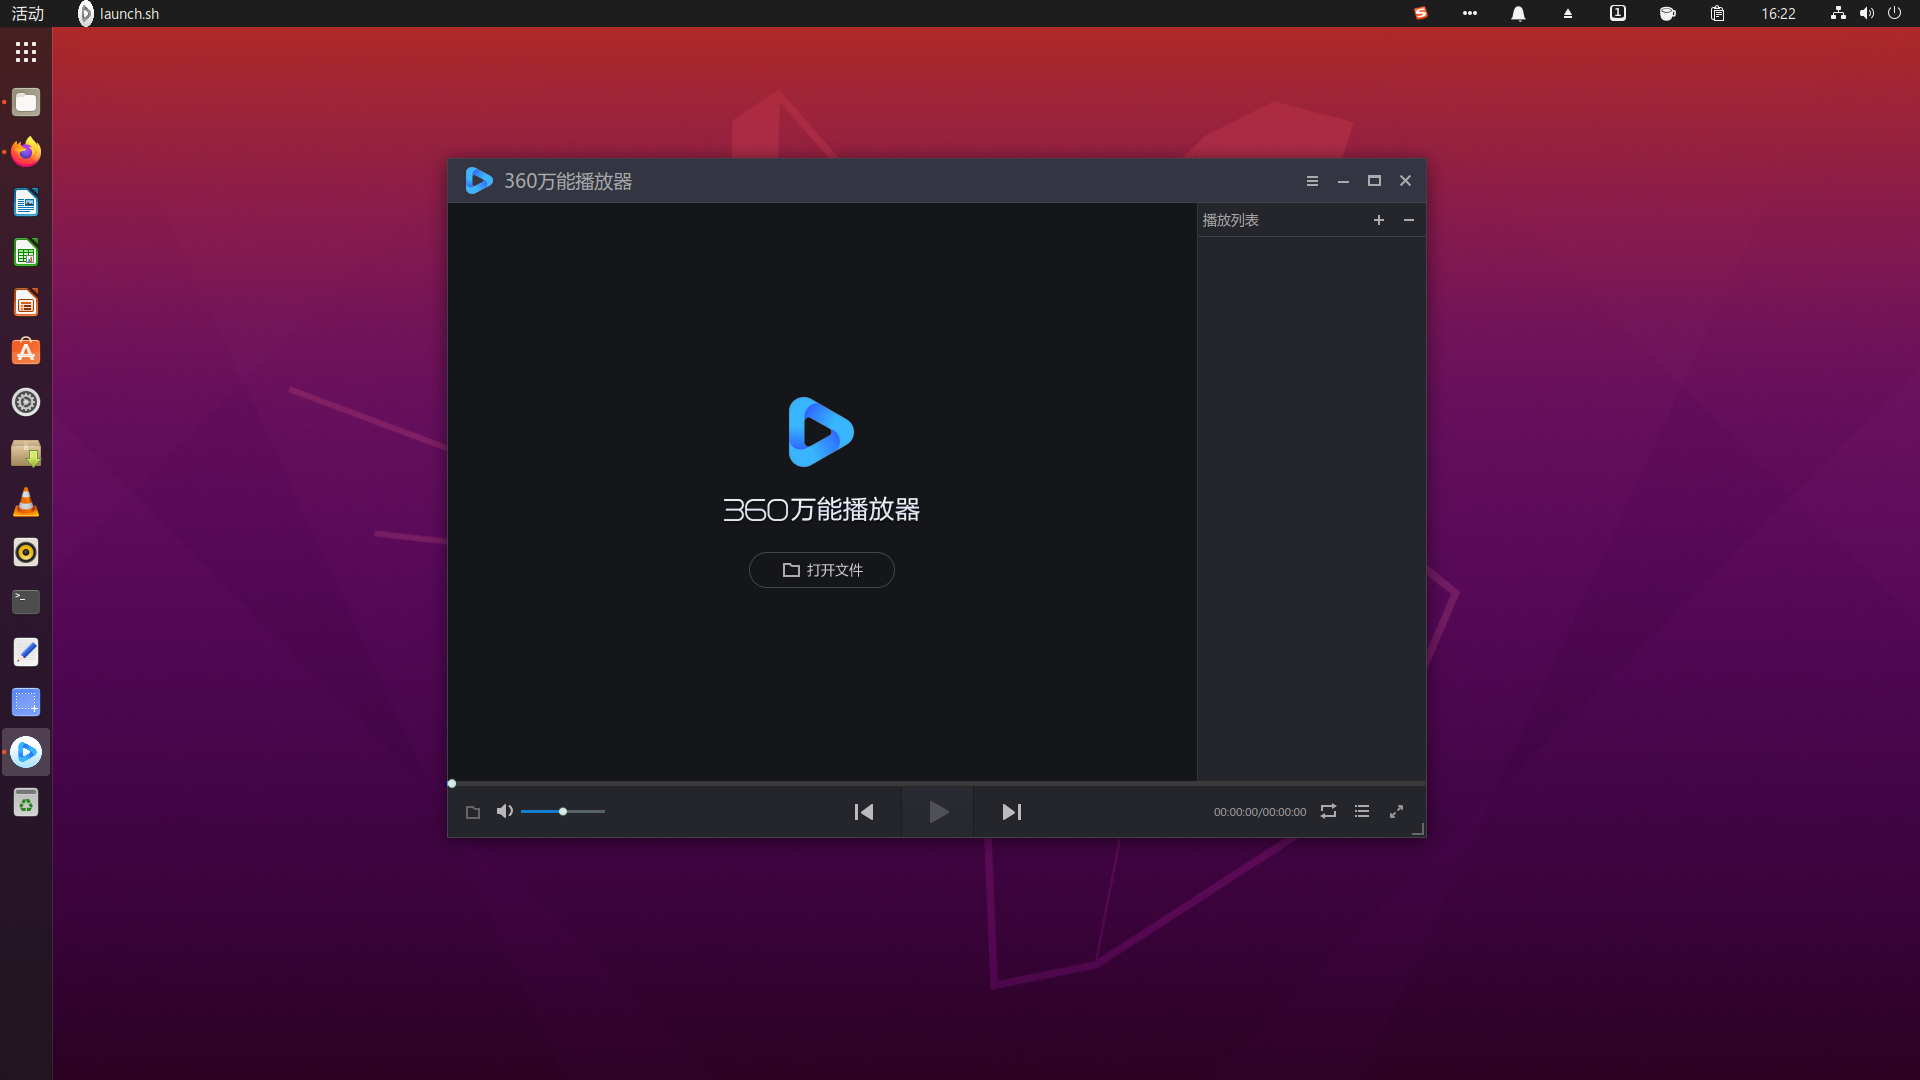Open 活动 Activities overview
This screenshot has height=1080, width=1920.
coord(28,13)
